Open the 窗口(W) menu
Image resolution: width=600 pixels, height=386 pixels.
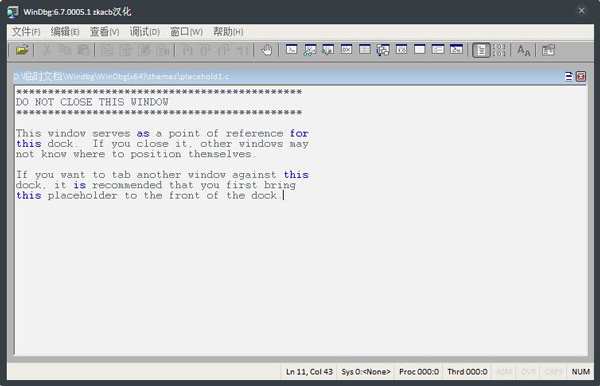pyautogui.click(x=186, y=32)
